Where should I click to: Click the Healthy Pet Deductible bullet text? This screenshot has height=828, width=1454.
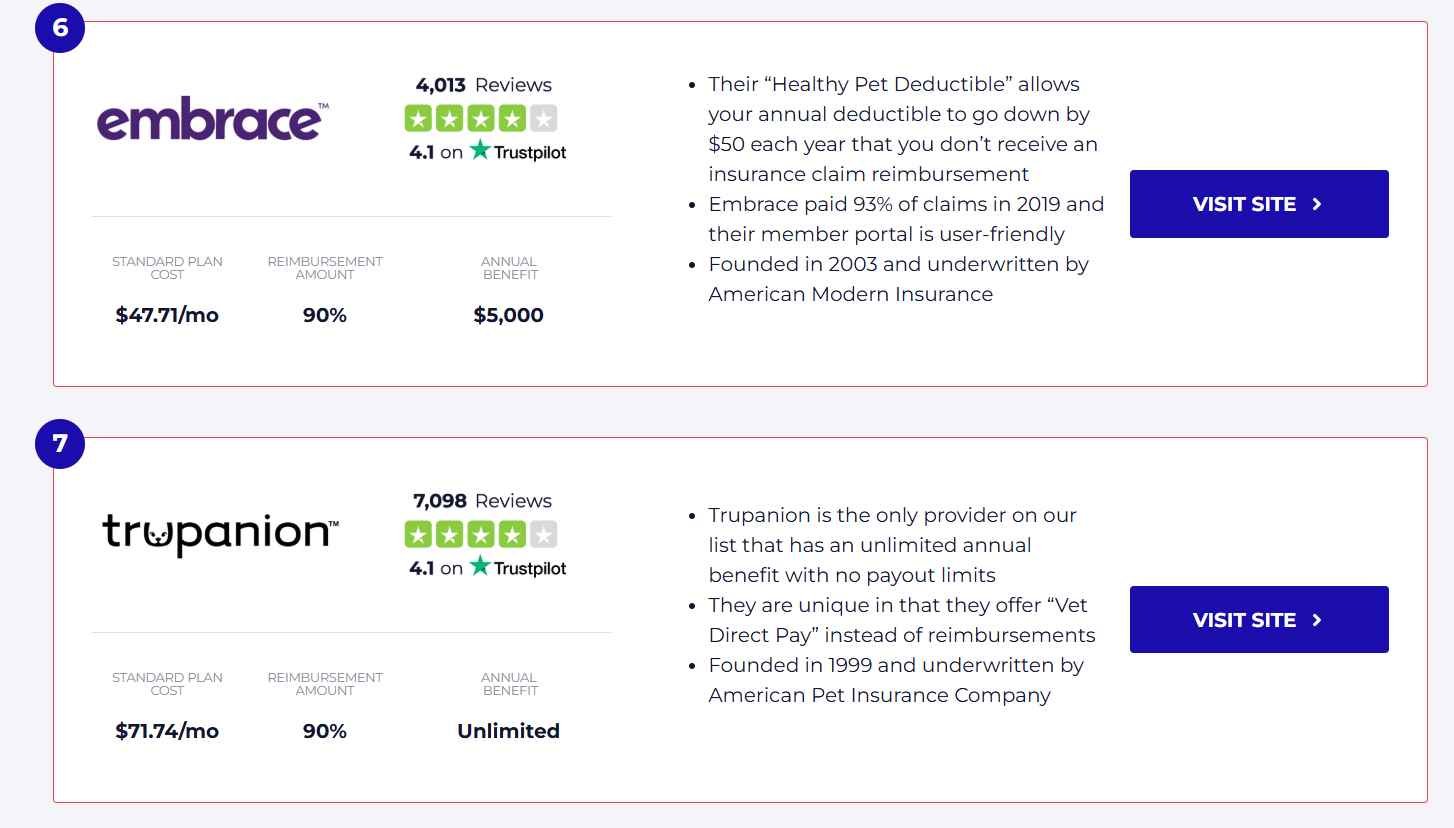point(903,129)
